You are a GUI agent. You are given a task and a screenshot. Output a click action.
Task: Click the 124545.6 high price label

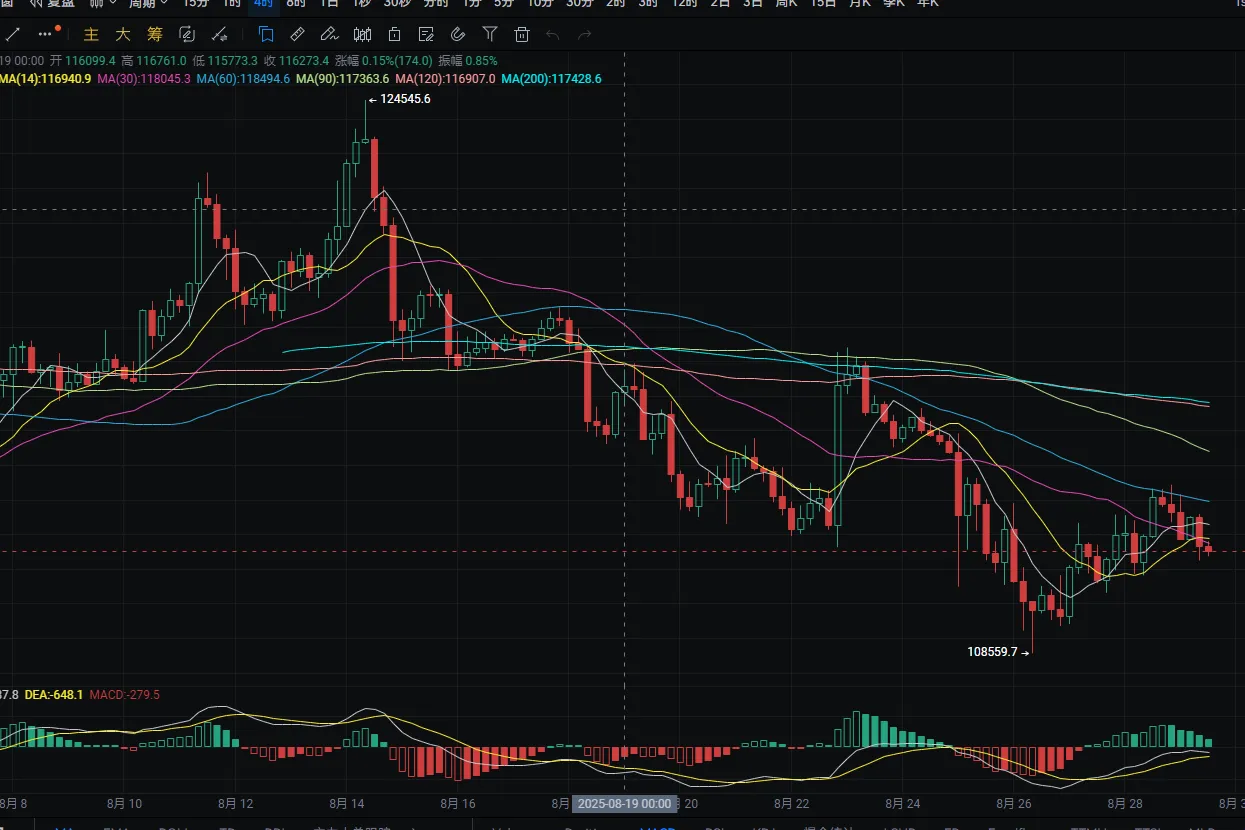click(x=405, y=99)
